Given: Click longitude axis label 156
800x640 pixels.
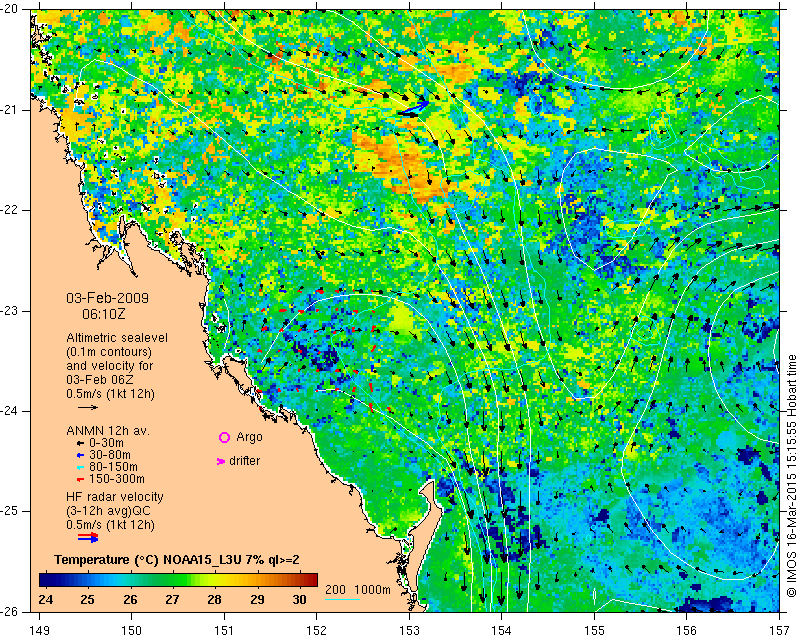Looking at the screenshot, I should tap(687, 631).
